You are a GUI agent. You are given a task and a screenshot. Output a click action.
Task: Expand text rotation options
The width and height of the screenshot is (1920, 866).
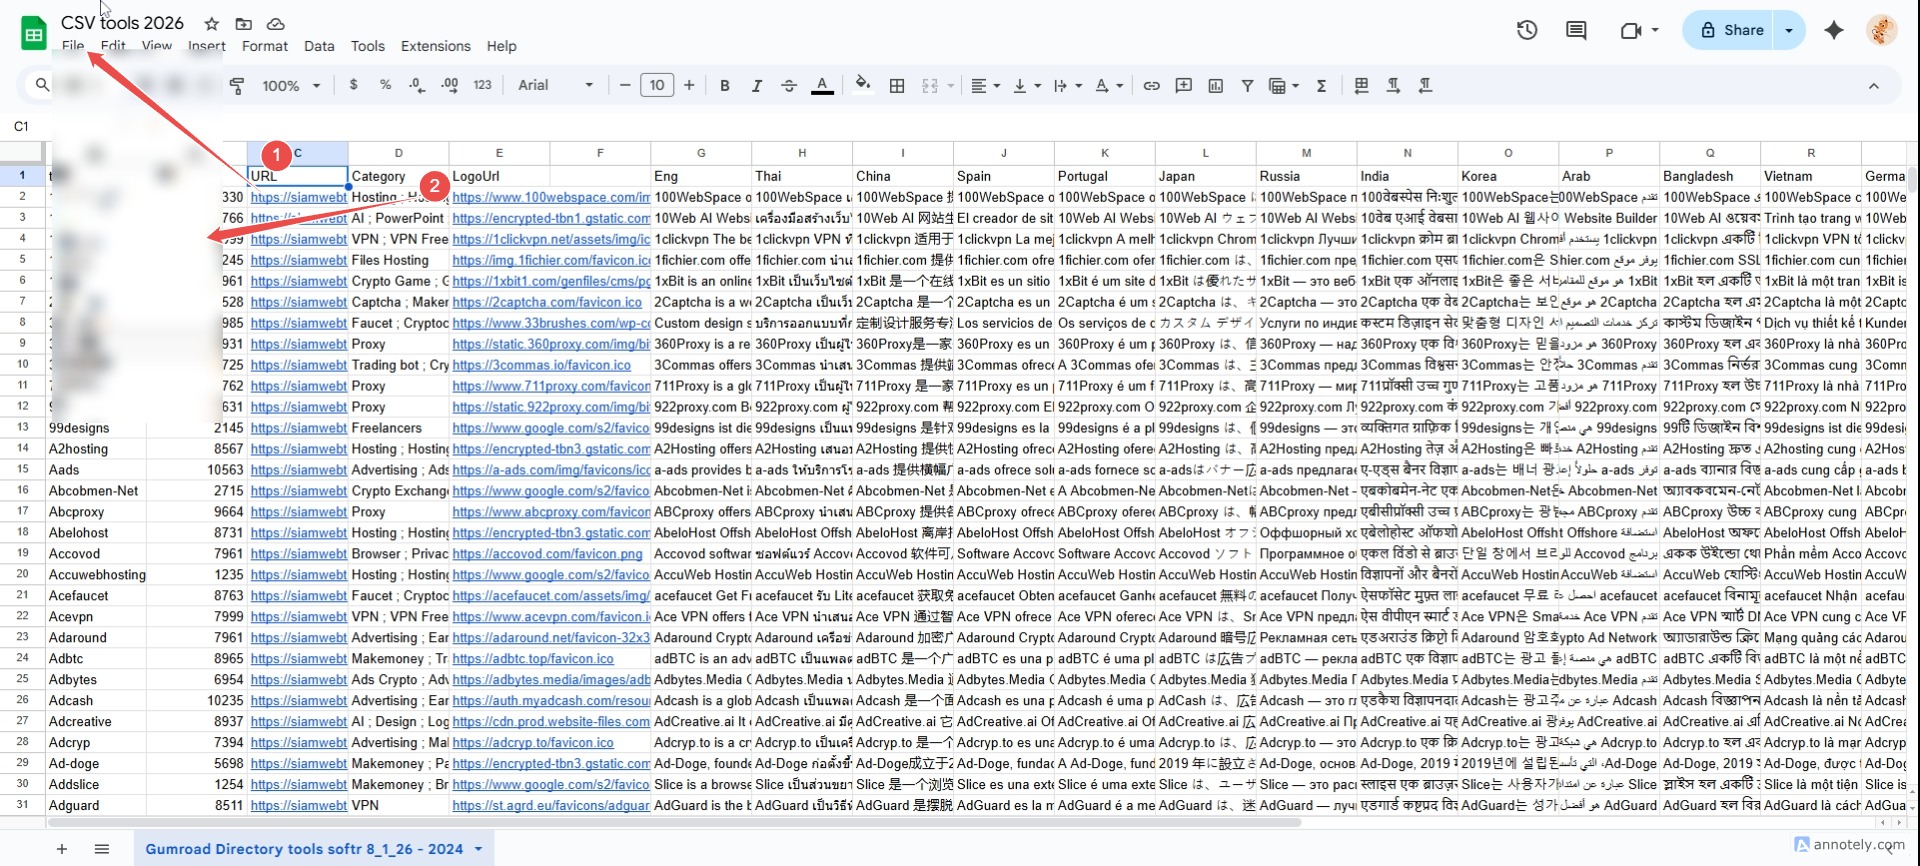pos(1108,85)
